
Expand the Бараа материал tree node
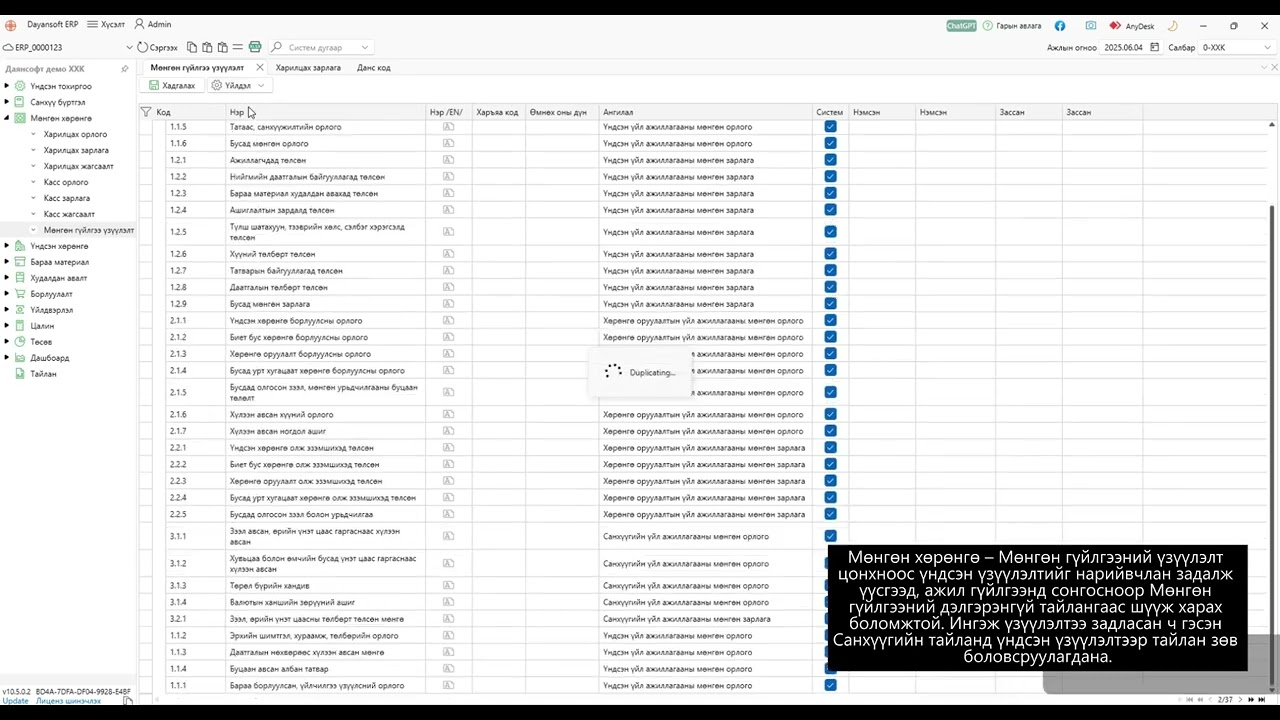7,262
